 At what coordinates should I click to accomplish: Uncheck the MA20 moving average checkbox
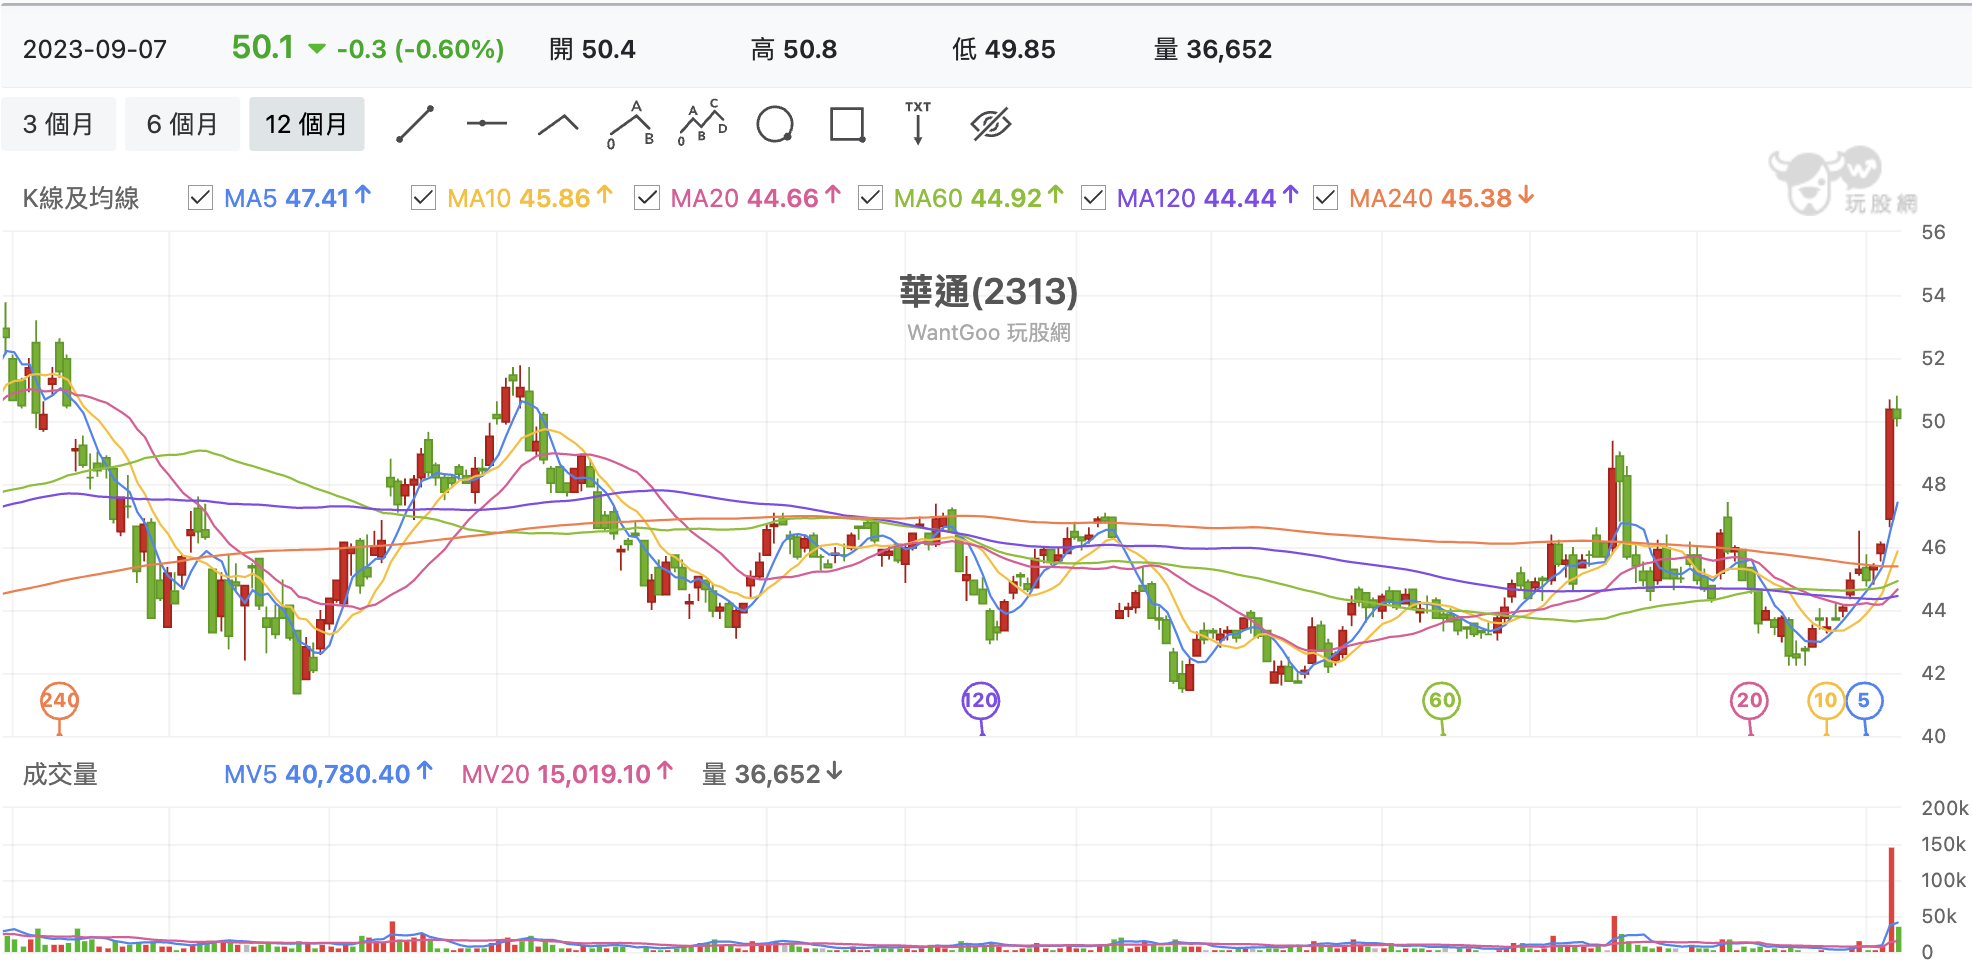[647, 198]
